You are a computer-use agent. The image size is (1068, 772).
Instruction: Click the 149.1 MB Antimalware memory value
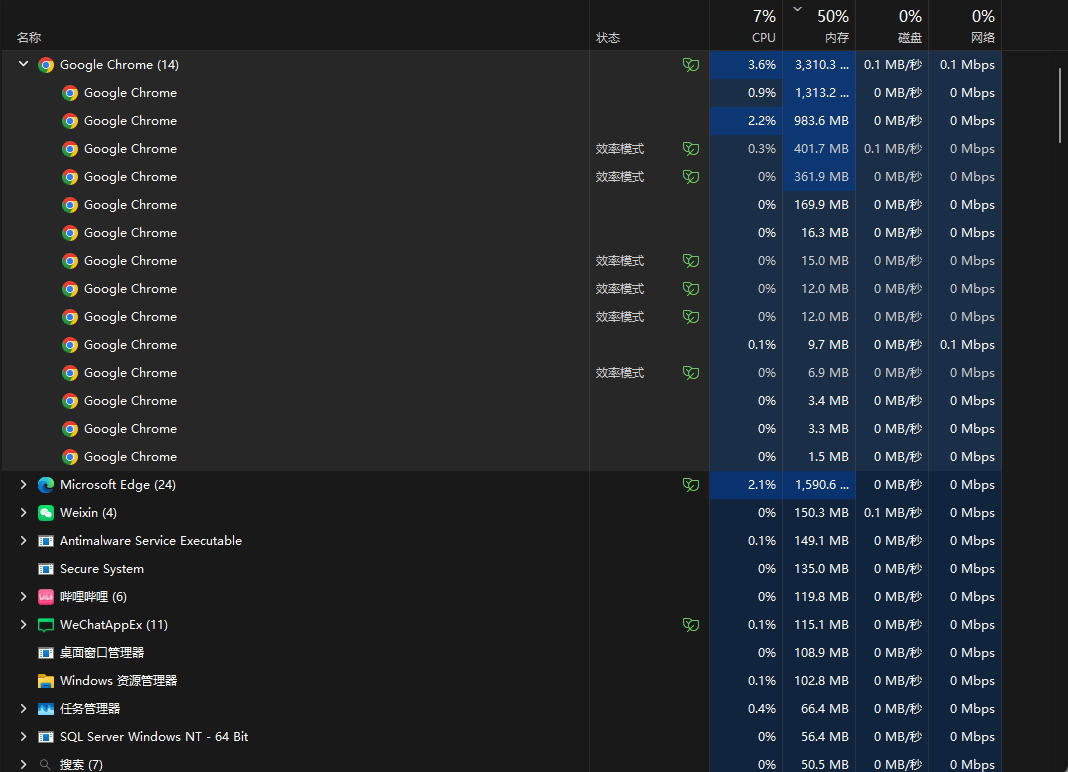[x=821, y=540]
